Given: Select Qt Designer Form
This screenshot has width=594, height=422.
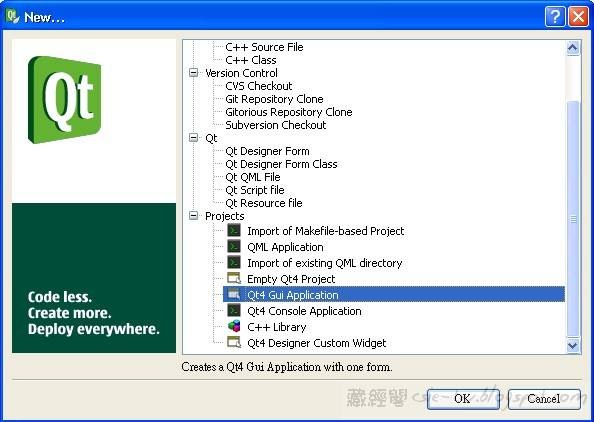Looking at the screenshot, I should pyautogui.click(x=267, y=151).
